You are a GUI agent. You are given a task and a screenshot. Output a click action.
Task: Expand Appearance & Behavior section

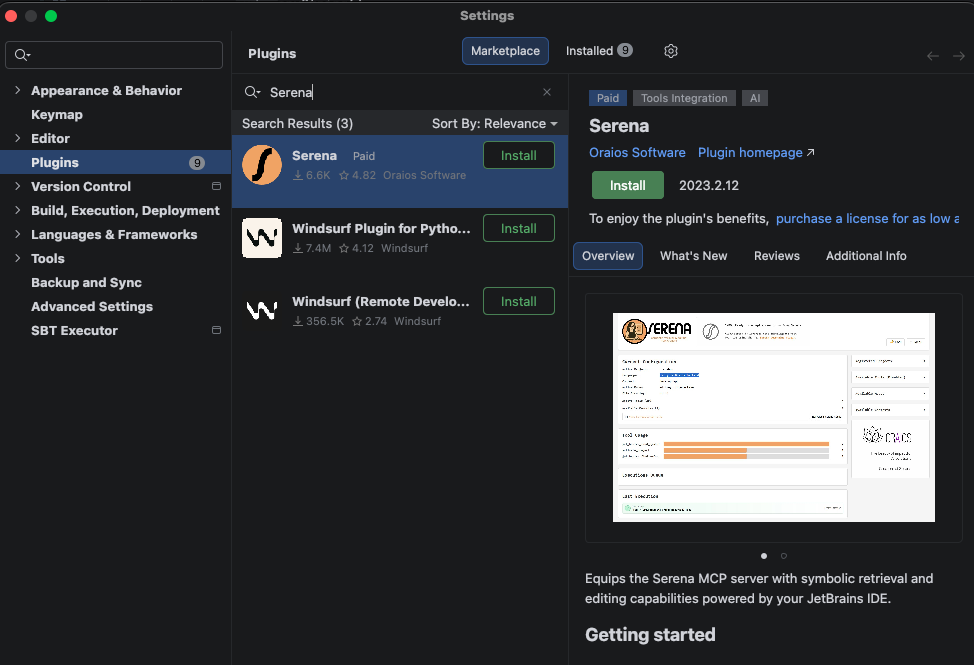click(17, 90)
